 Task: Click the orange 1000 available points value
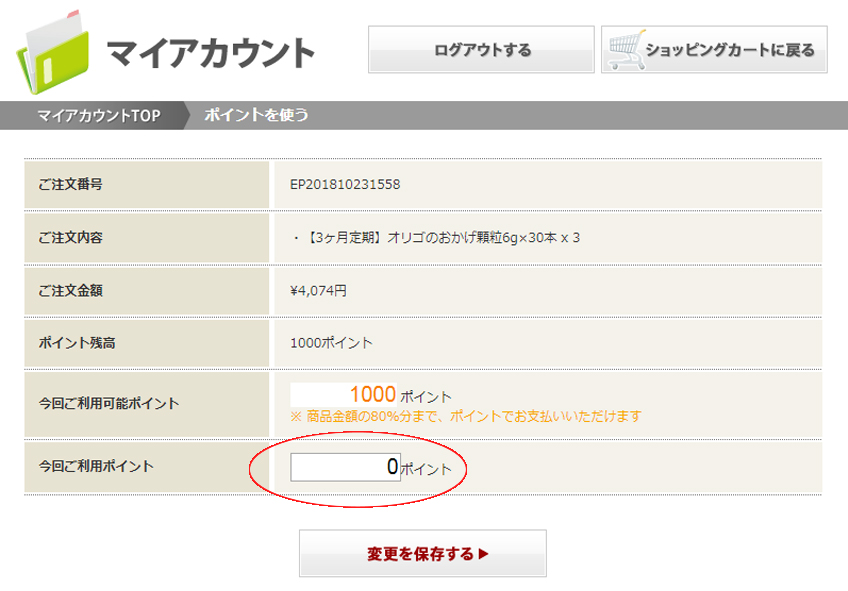click(x=372, y=395)
